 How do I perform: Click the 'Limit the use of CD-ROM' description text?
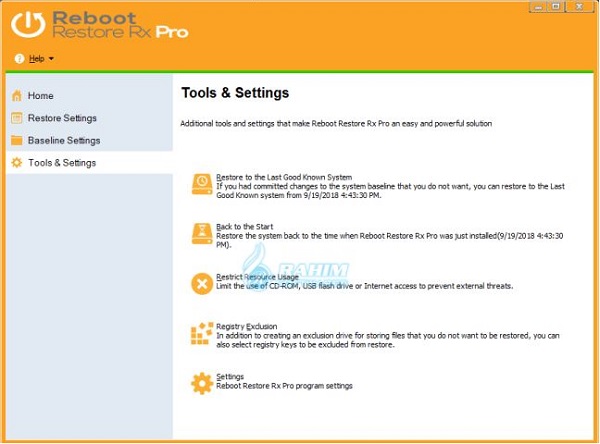[x=365, y=286]
